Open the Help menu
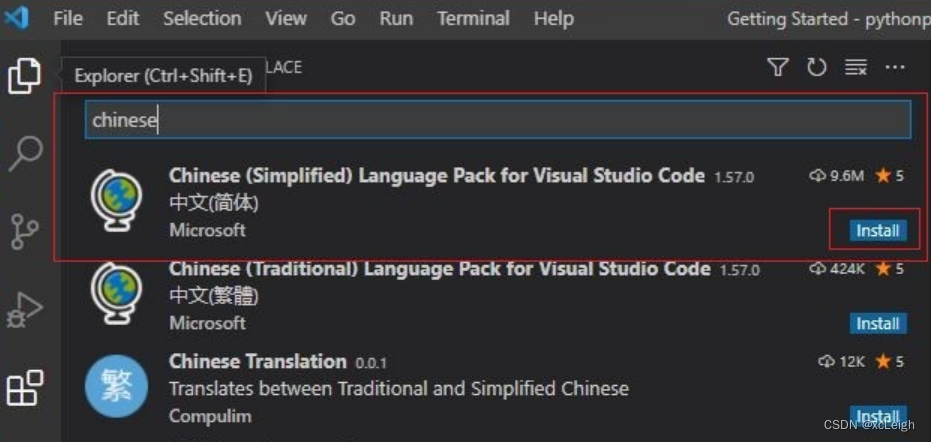This screenshot has height=442, width=931. click(553, 19)
